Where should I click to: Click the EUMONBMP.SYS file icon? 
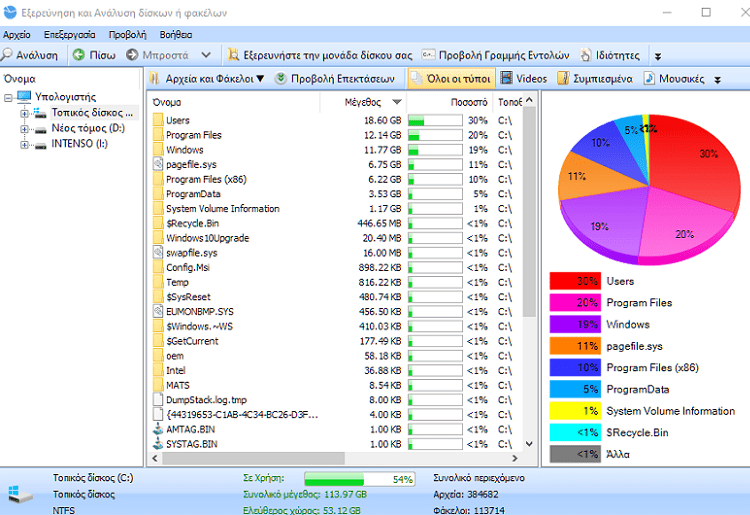pyautogui.click(x=158, y=311)
